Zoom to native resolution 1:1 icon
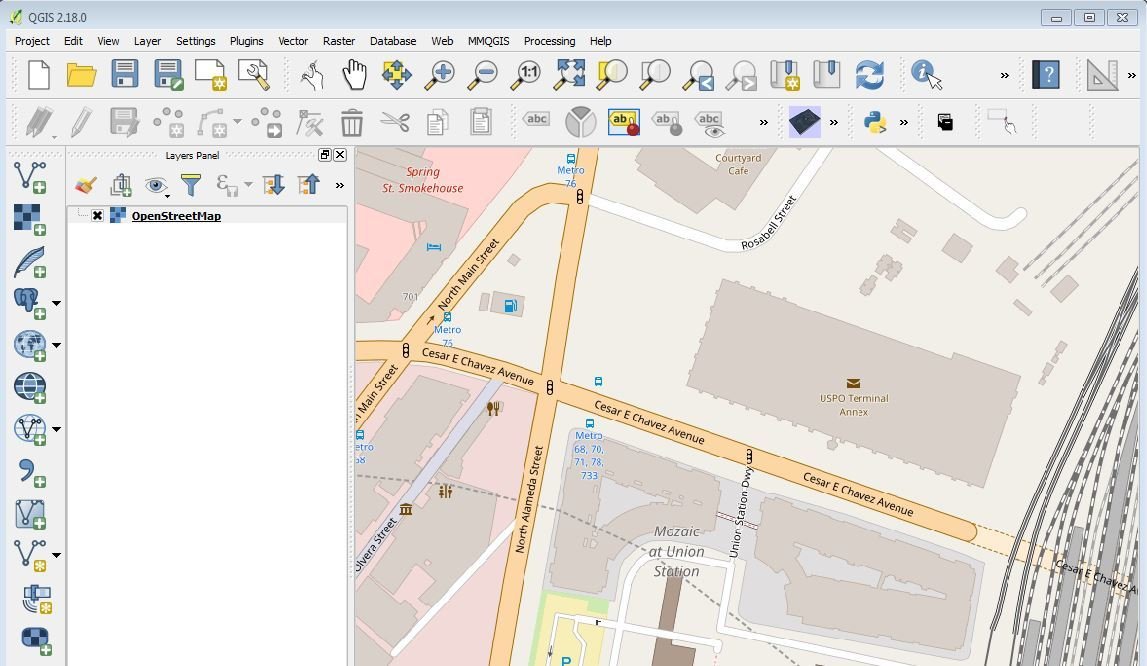The width and height of the screenshot is (1147, 666). tap(526, 75)
